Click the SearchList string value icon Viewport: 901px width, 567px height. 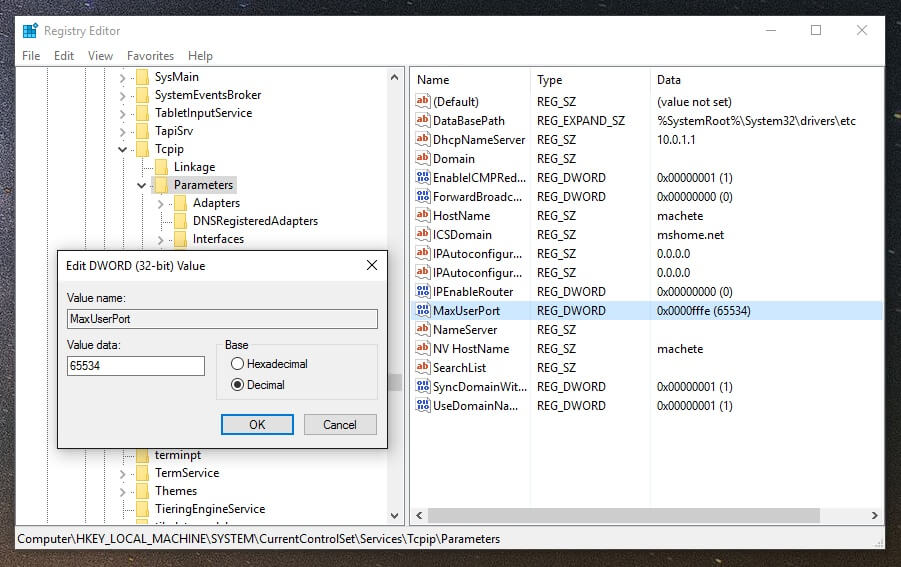423,367
